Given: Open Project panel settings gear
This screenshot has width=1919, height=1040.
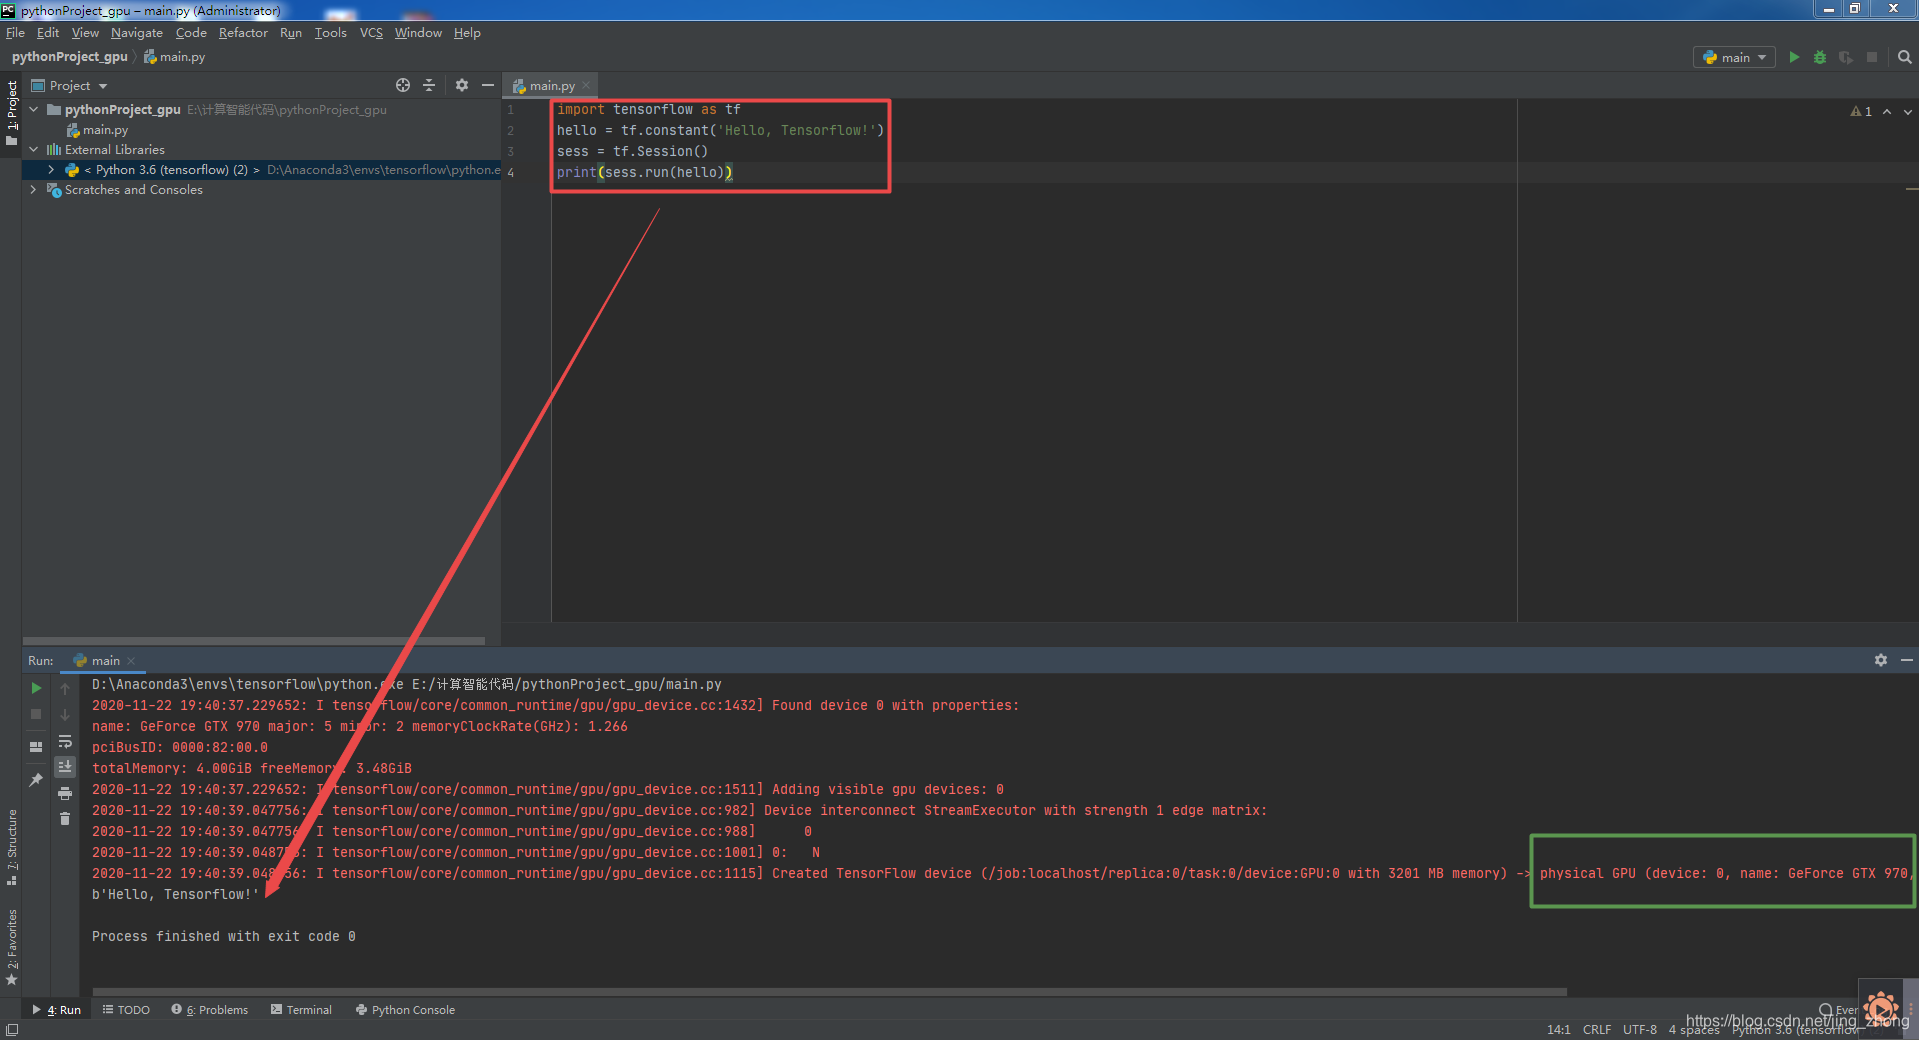Looking at the screenshot, I should click(x=462, y=86).
